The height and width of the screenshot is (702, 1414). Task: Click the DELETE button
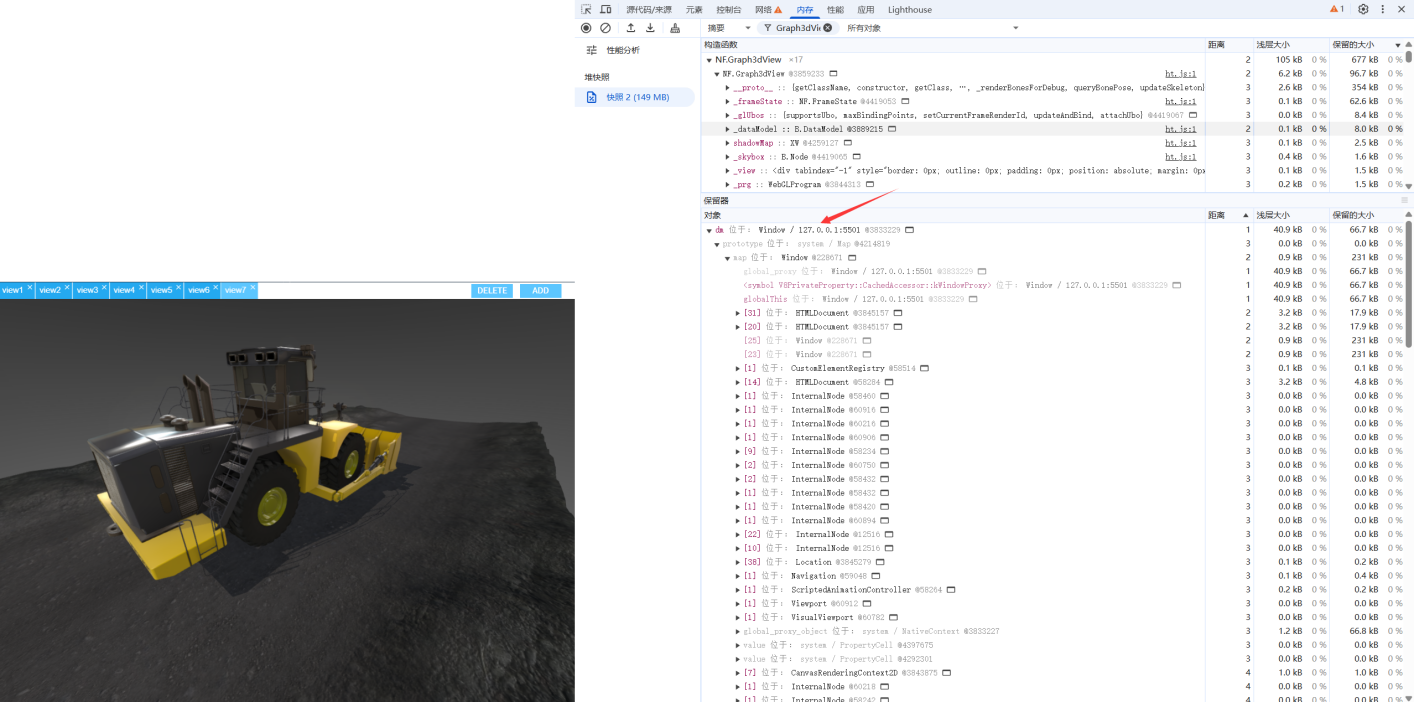pos(492,291)
